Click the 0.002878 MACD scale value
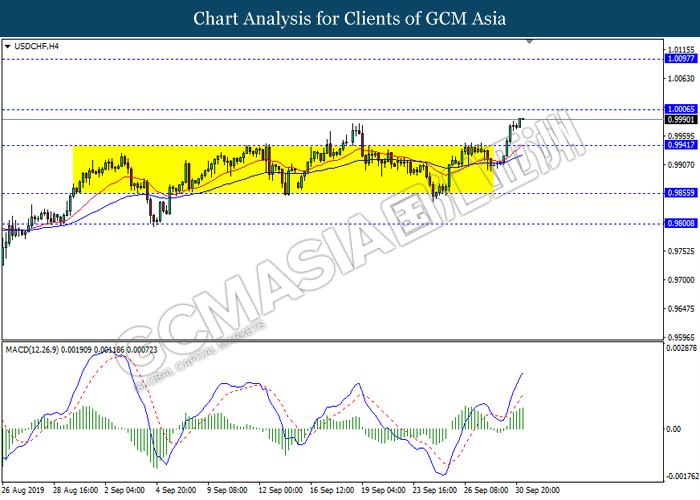Image resolution: width=700 pixels, height=500 pixels. click(682, 348)
